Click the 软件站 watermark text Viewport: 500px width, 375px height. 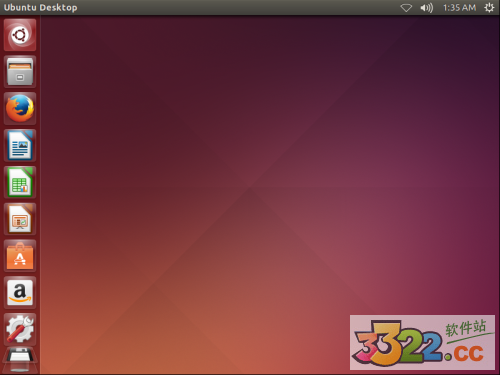466,328
